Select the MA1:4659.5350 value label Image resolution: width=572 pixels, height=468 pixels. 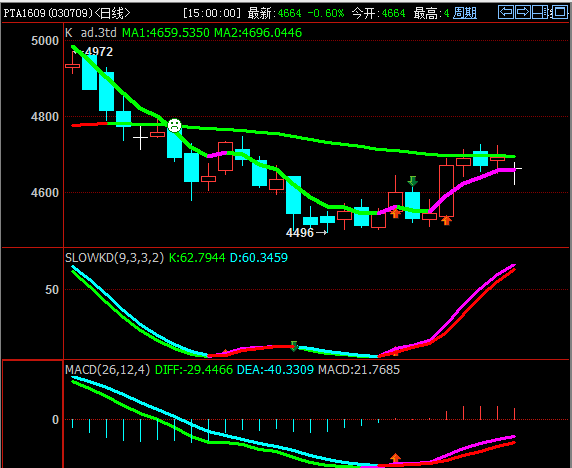point(166,33)
